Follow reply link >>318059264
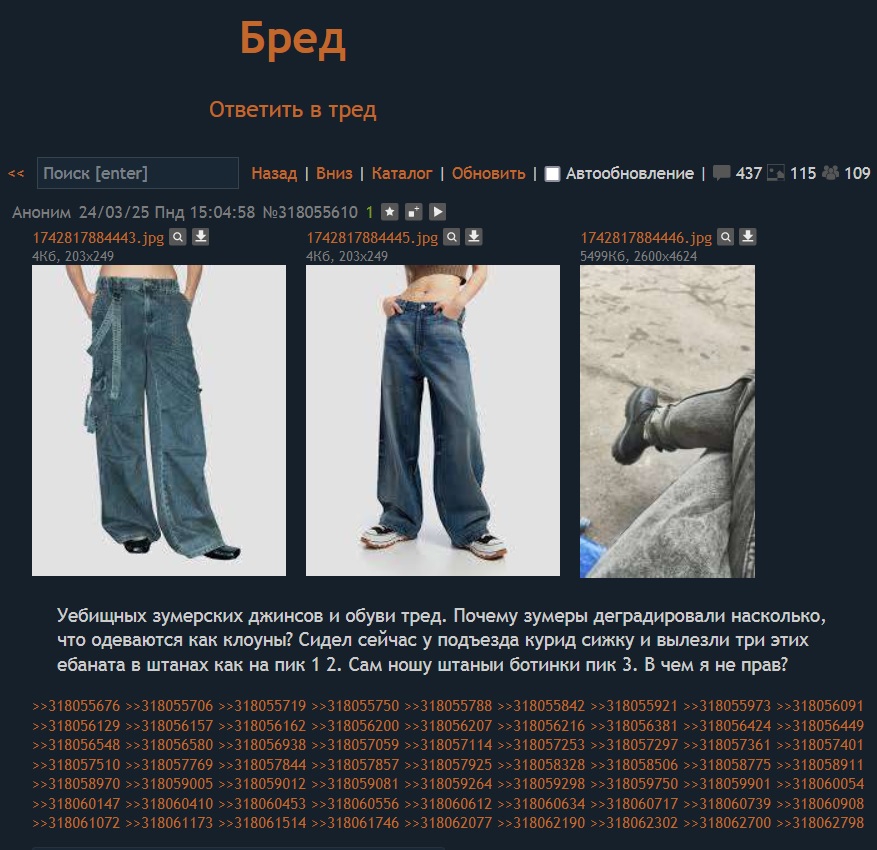Viewport: 877px width, 850px height. pos(448,785)
